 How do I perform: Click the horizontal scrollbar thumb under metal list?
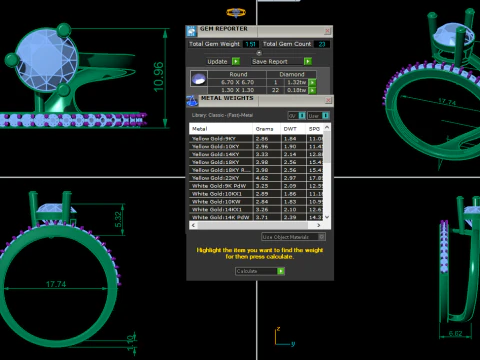tap(252, 225)
